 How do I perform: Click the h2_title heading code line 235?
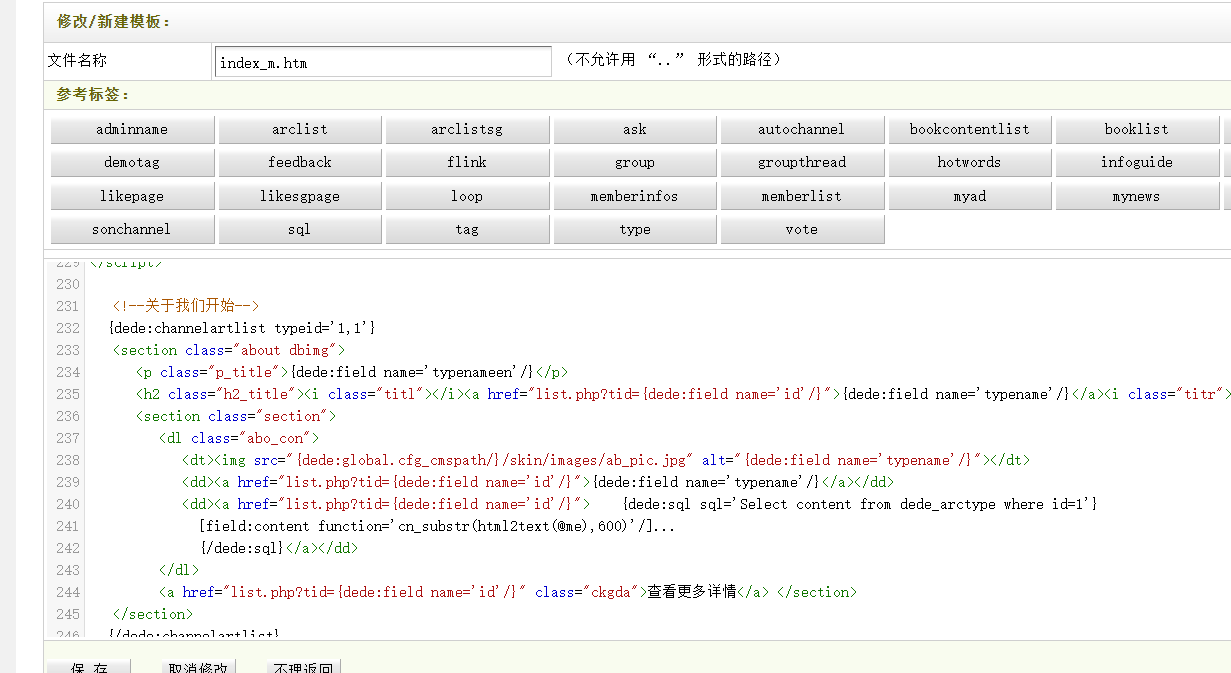(x=683, y=394)
